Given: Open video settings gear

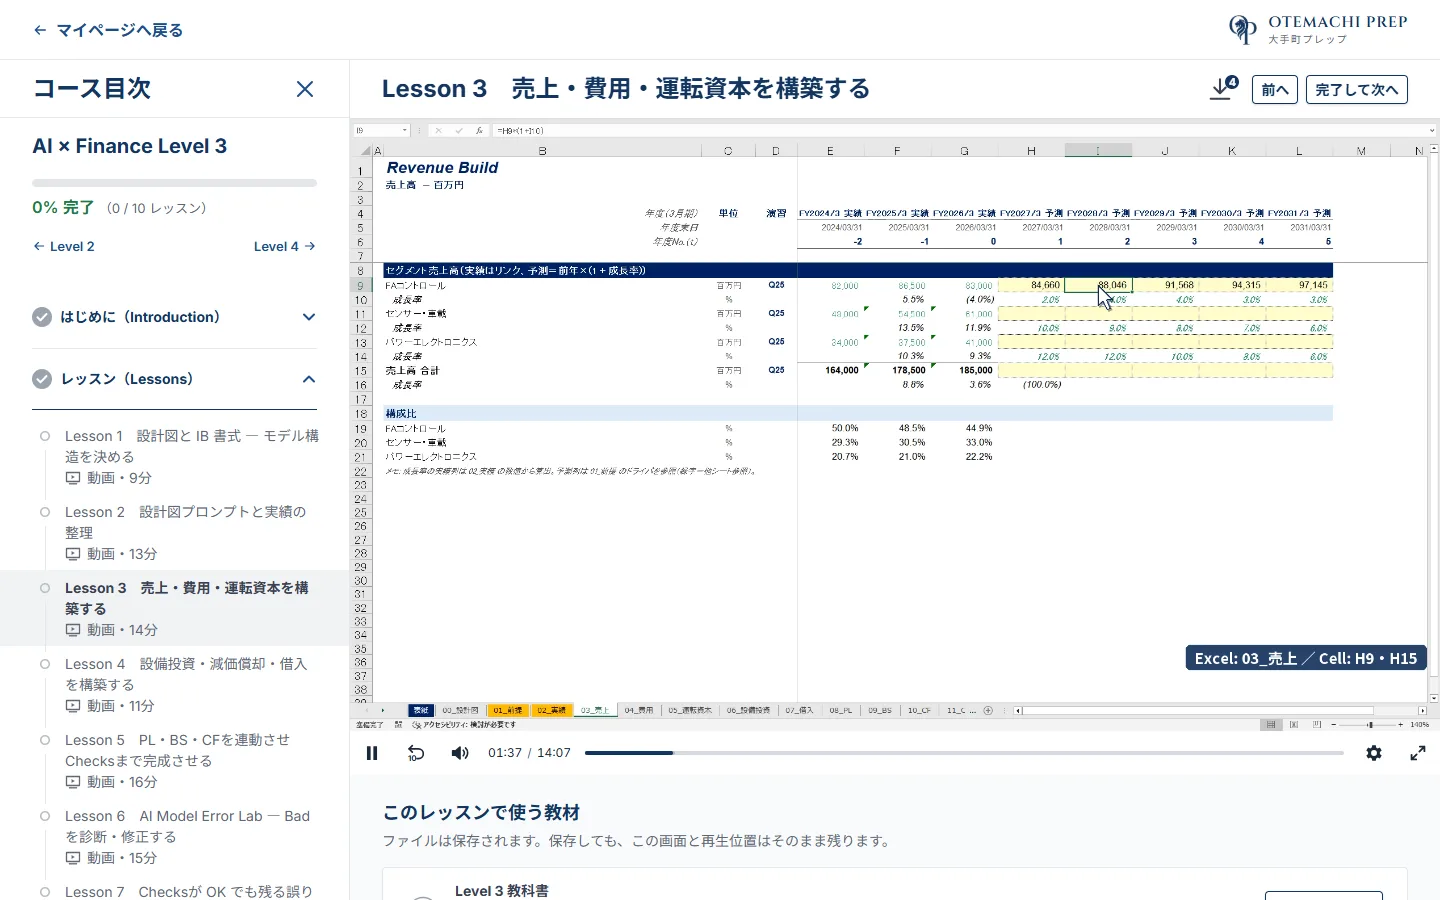Looking at the screenshot, I should [1374, 753].
